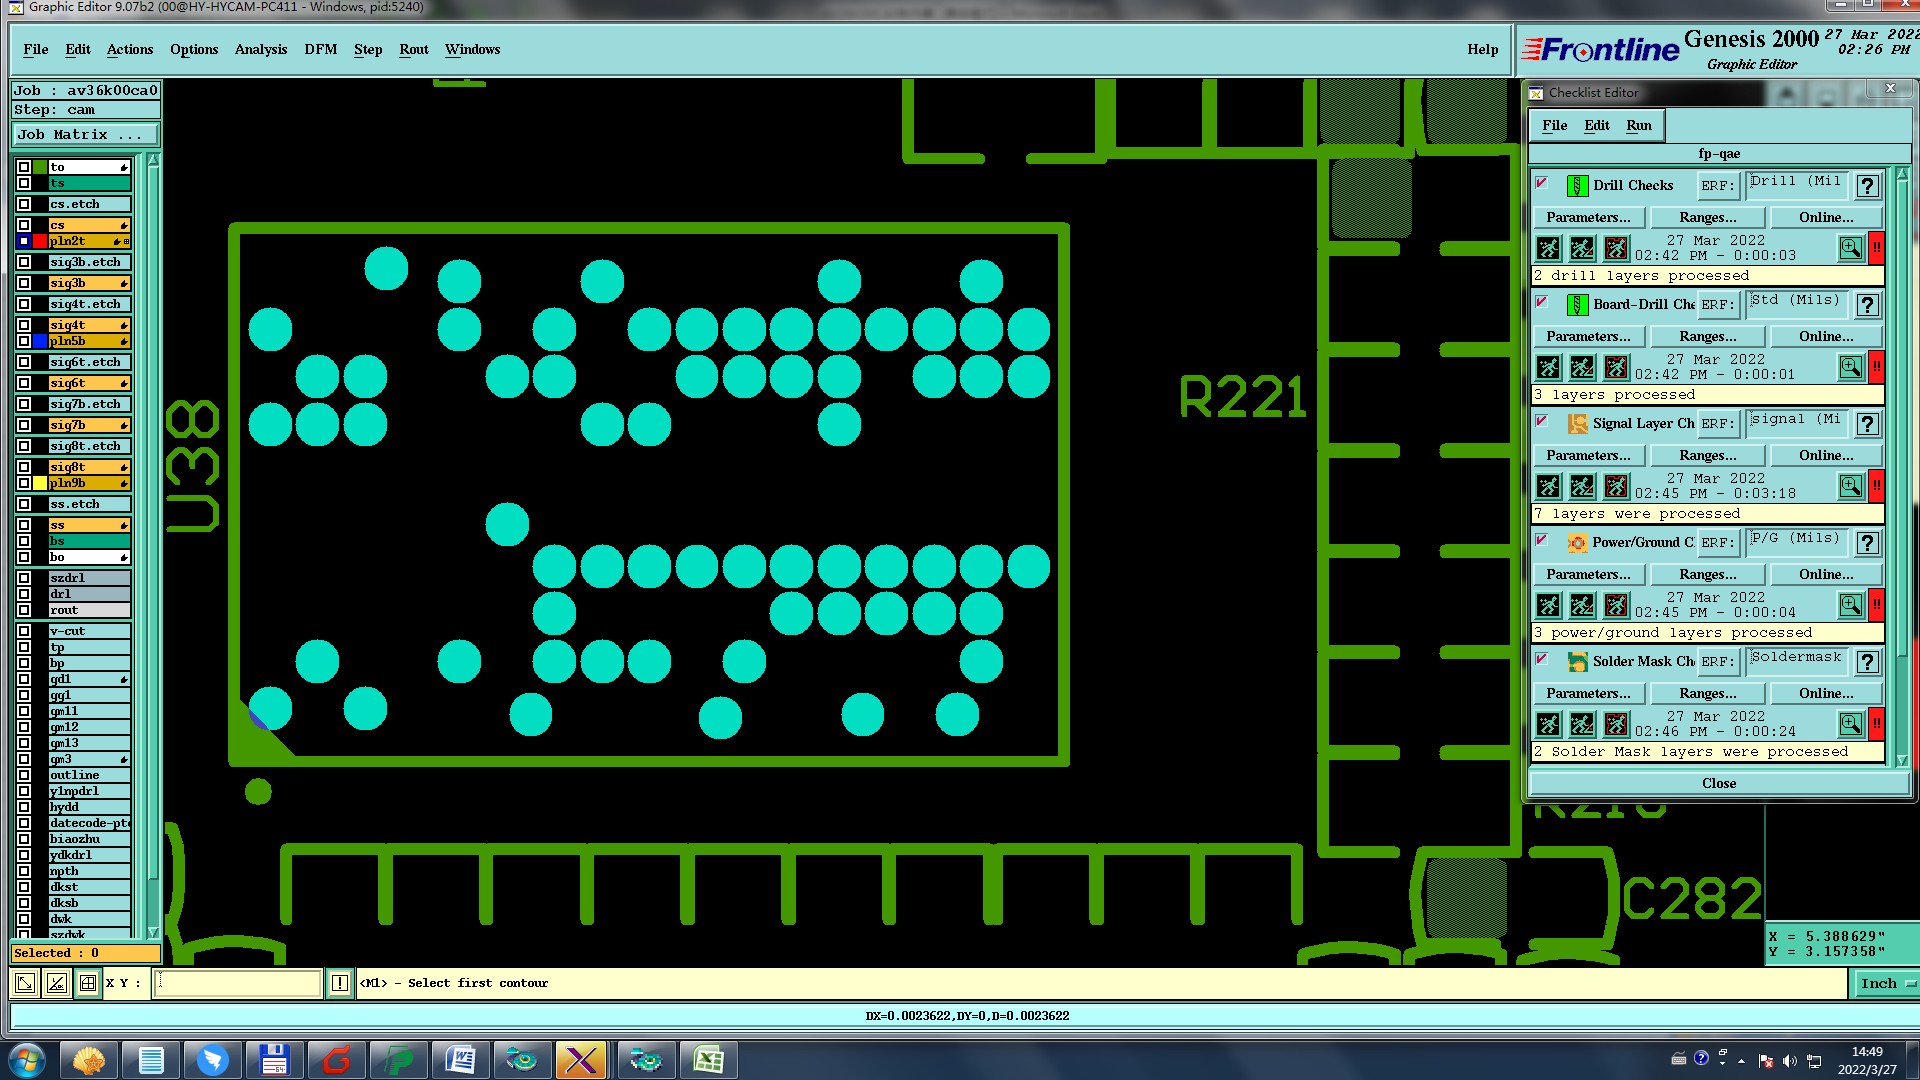Click the red alert indicator for Signal Layer checks
This screenshot has width=1920, height=1080.
coord(1877,486)
